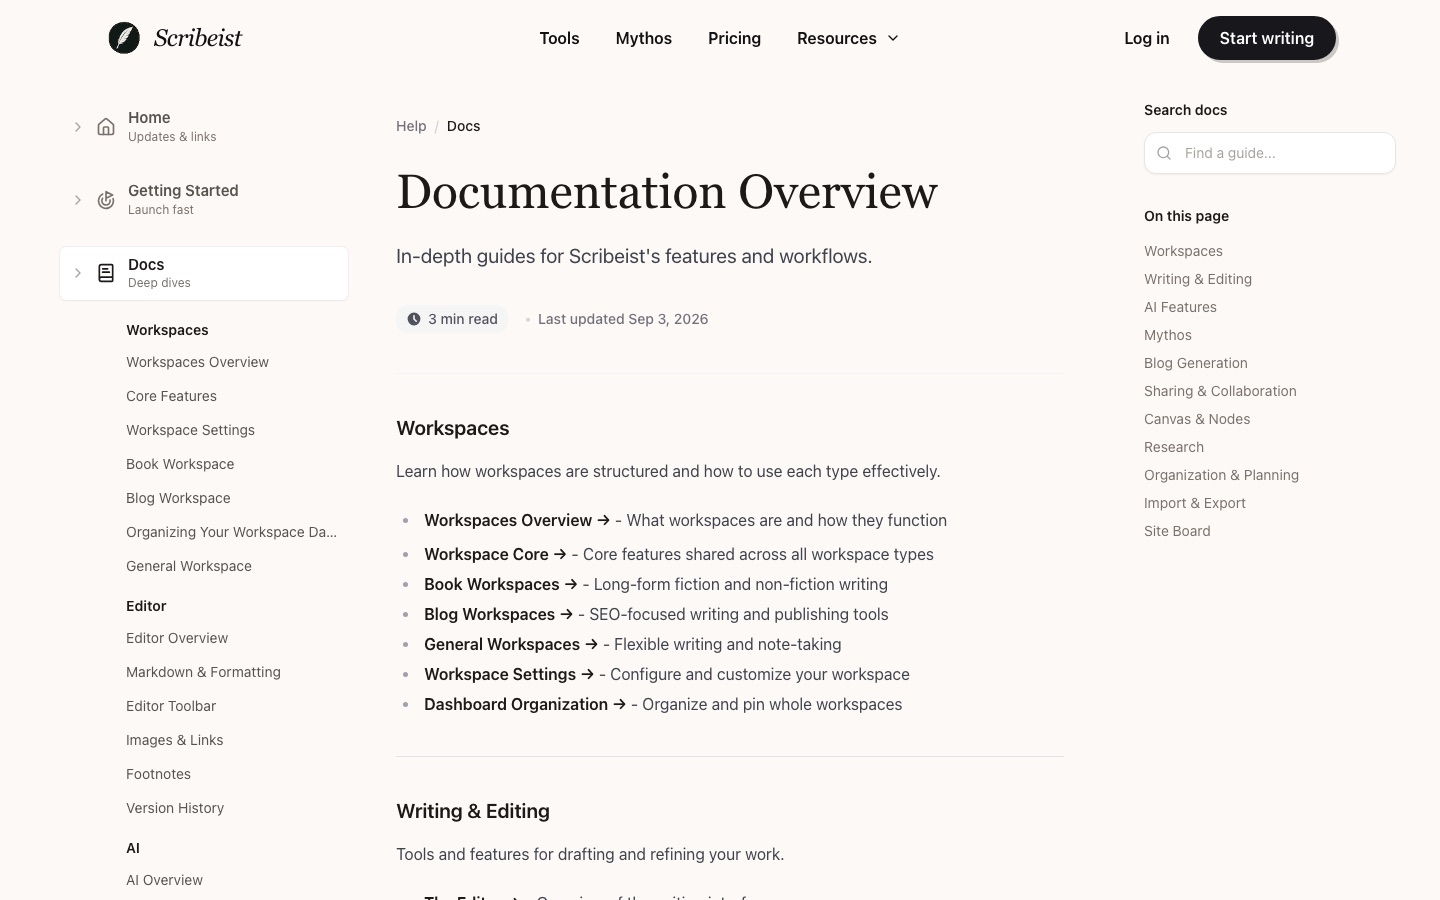The width and height of the screenshot is (1440, 900).
Task: Select Markdown & Formatting in sidebar
Action: [x=203, y=672]
